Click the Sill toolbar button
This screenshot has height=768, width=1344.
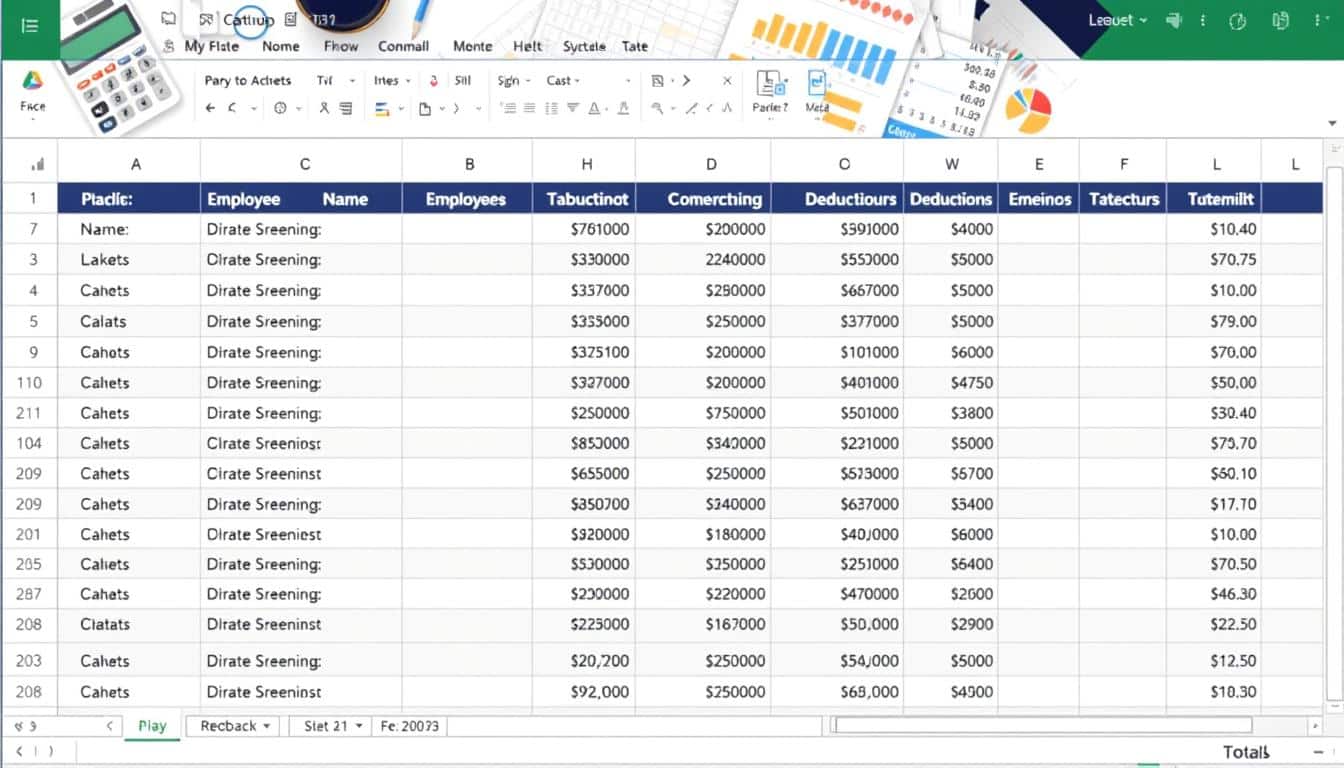point(462,81)
